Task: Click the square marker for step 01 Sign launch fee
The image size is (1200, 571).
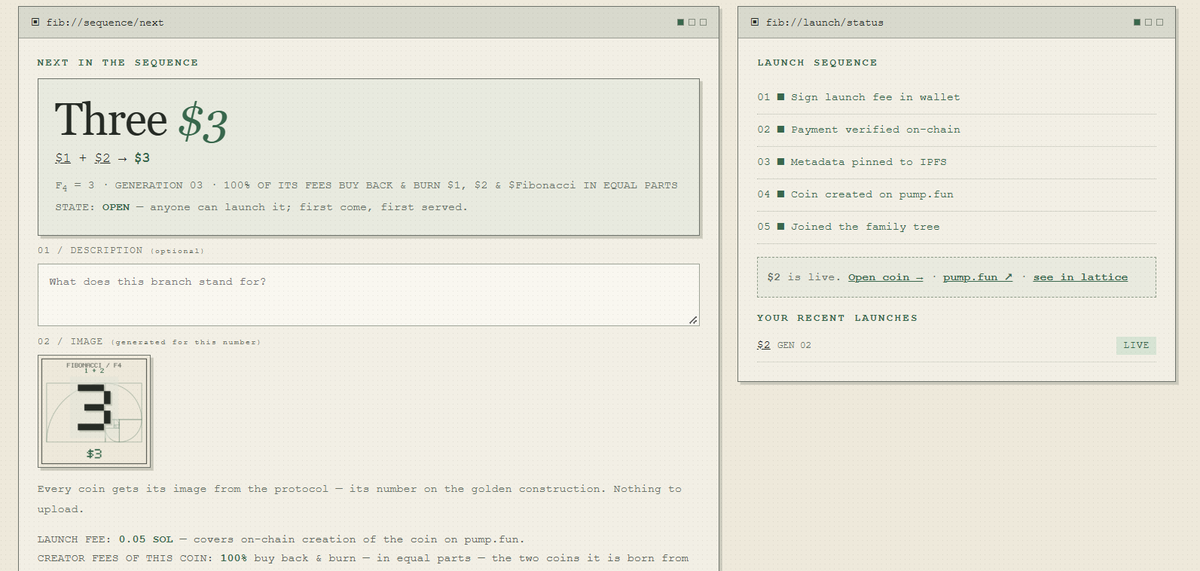Action: pos(780,97)
